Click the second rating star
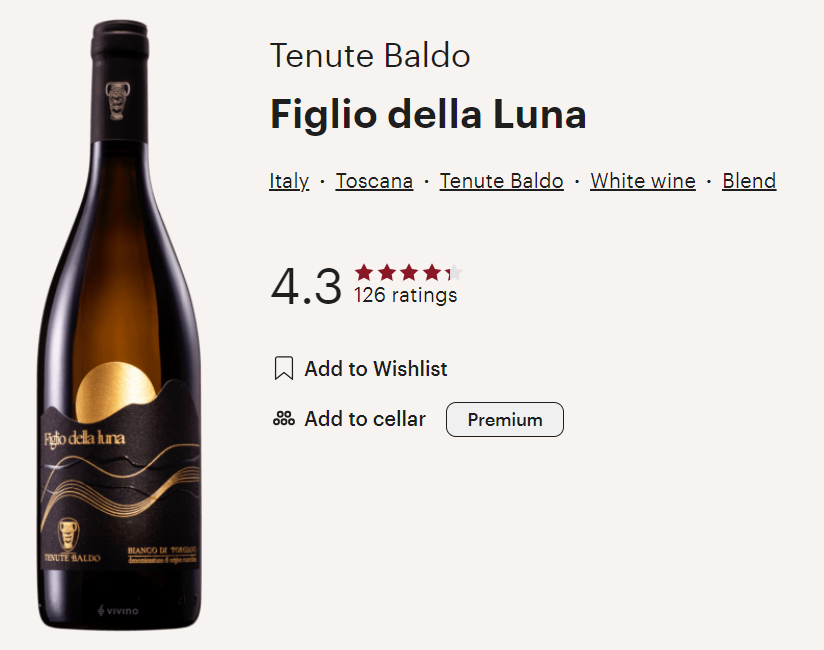 coord(387,272)
